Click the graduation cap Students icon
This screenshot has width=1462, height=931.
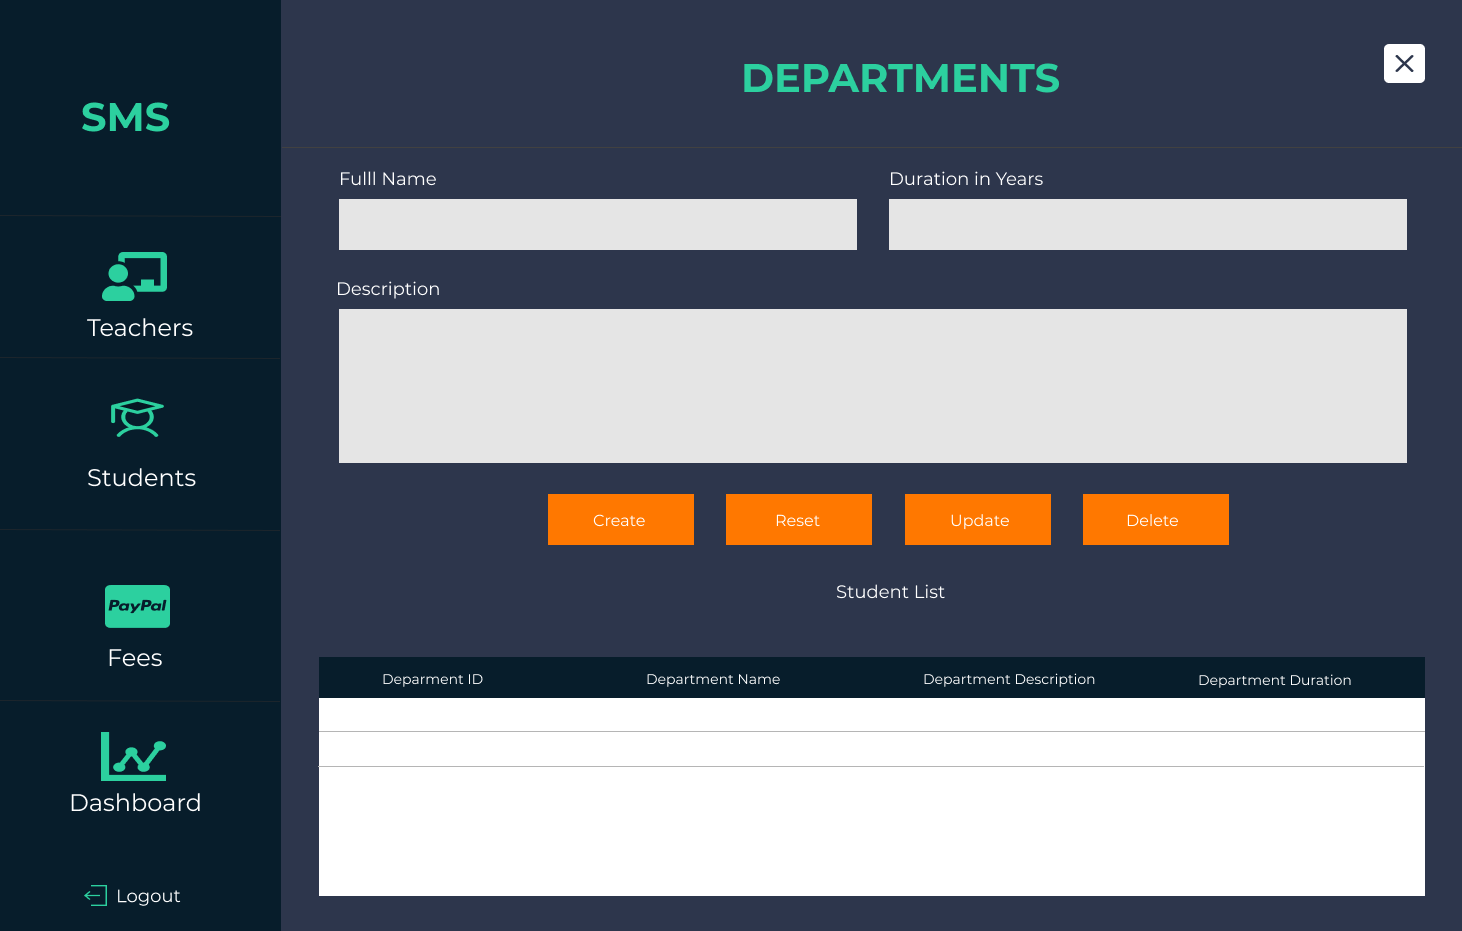[x=137, y=418]
